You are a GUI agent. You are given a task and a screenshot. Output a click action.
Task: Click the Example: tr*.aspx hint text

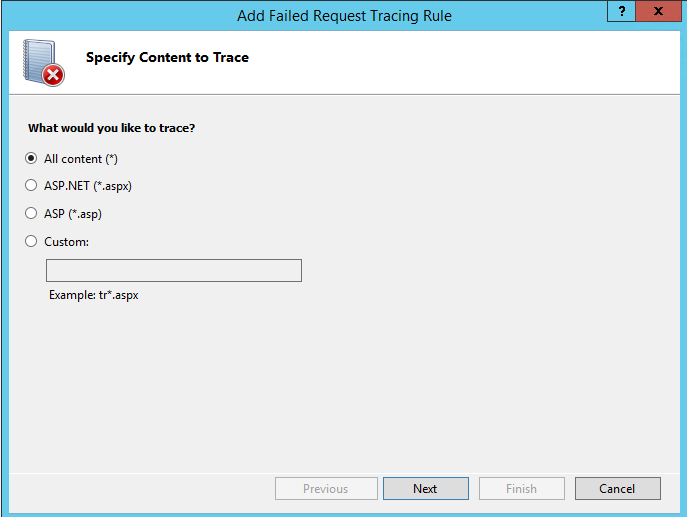(93, 295)
